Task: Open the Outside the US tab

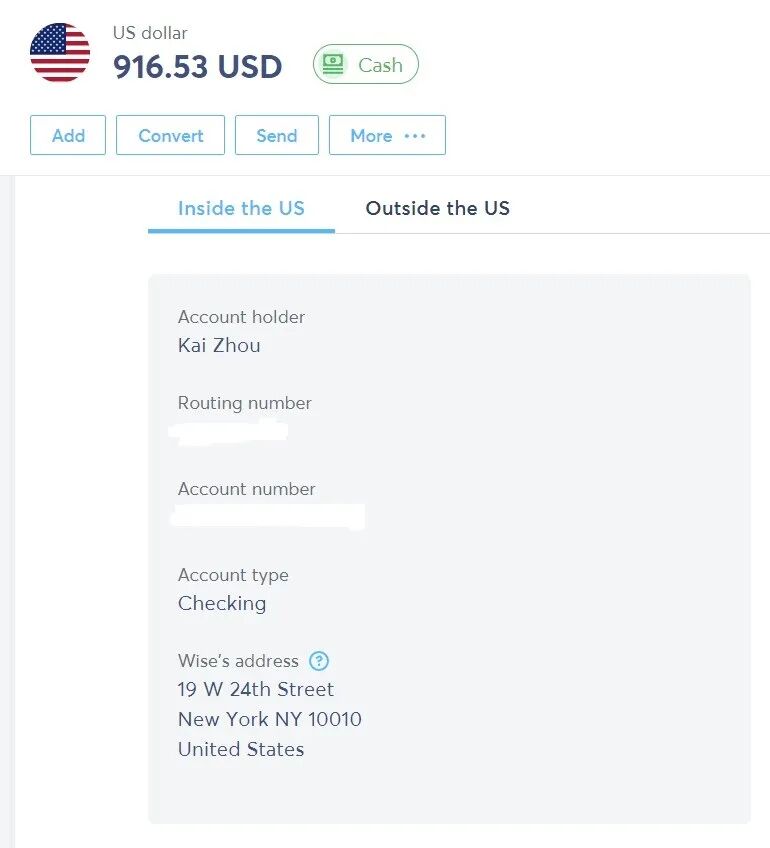Action: 437,208
